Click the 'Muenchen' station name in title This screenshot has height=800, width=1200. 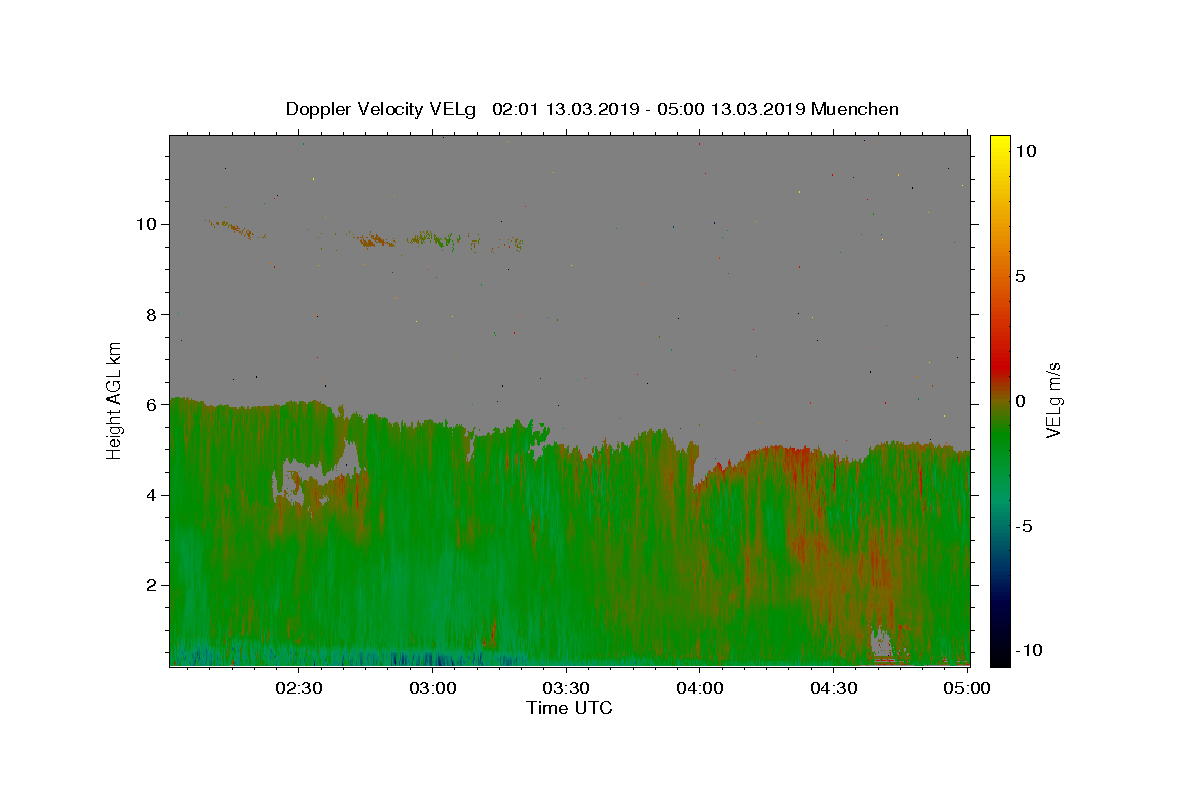855,109
